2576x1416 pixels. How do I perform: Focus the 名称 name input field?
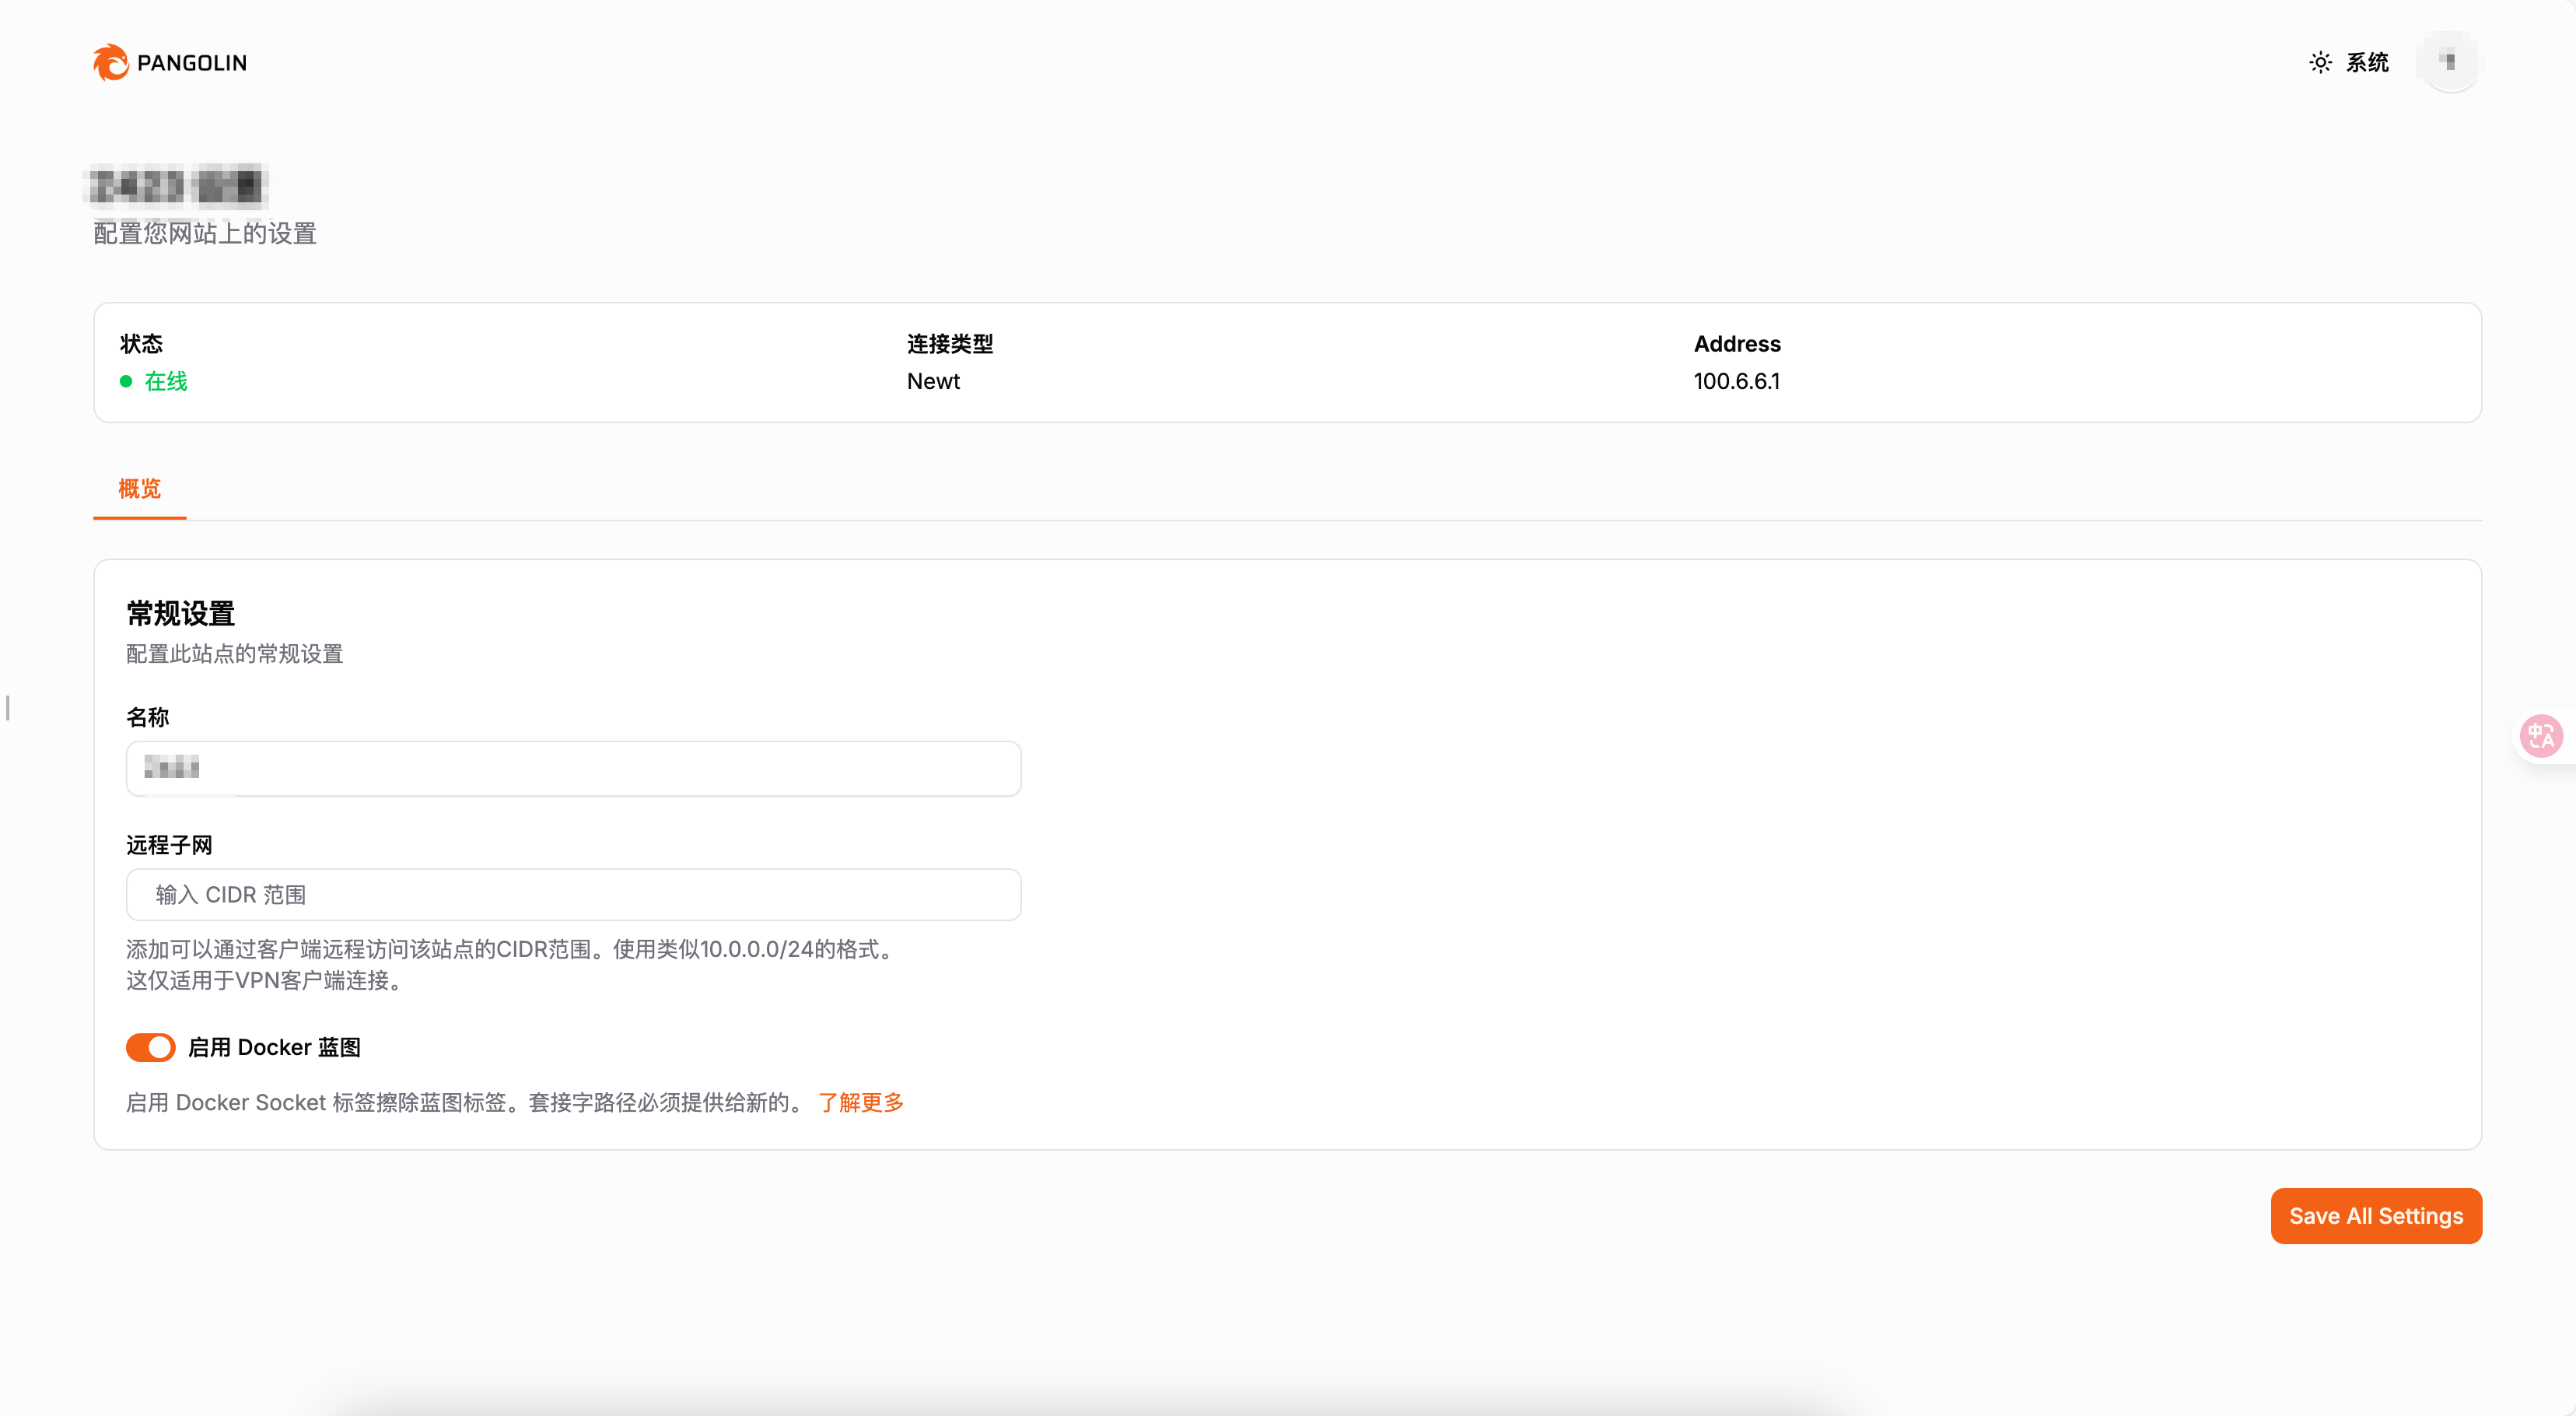tap(573, 768)
